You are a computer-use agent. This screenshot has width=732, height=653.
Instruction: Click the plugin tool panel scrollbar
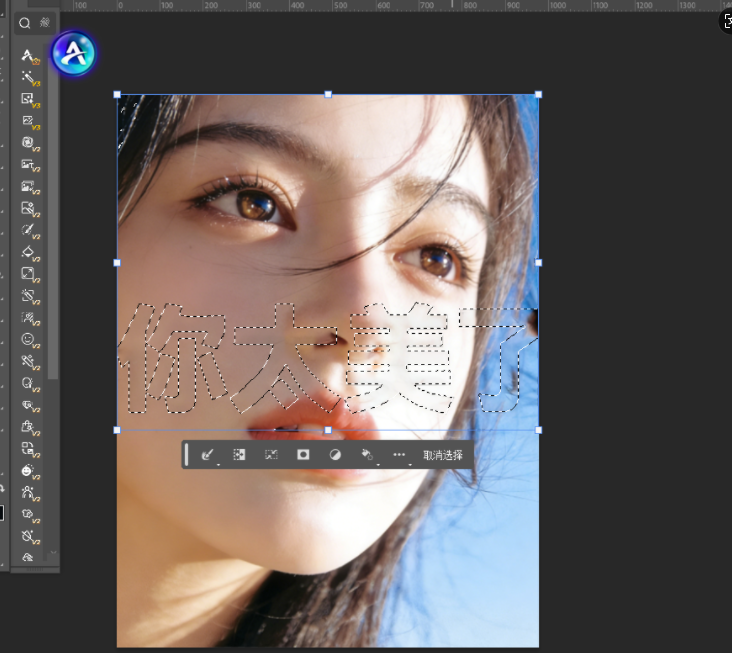pyautogui.click(x=54, y=300)
